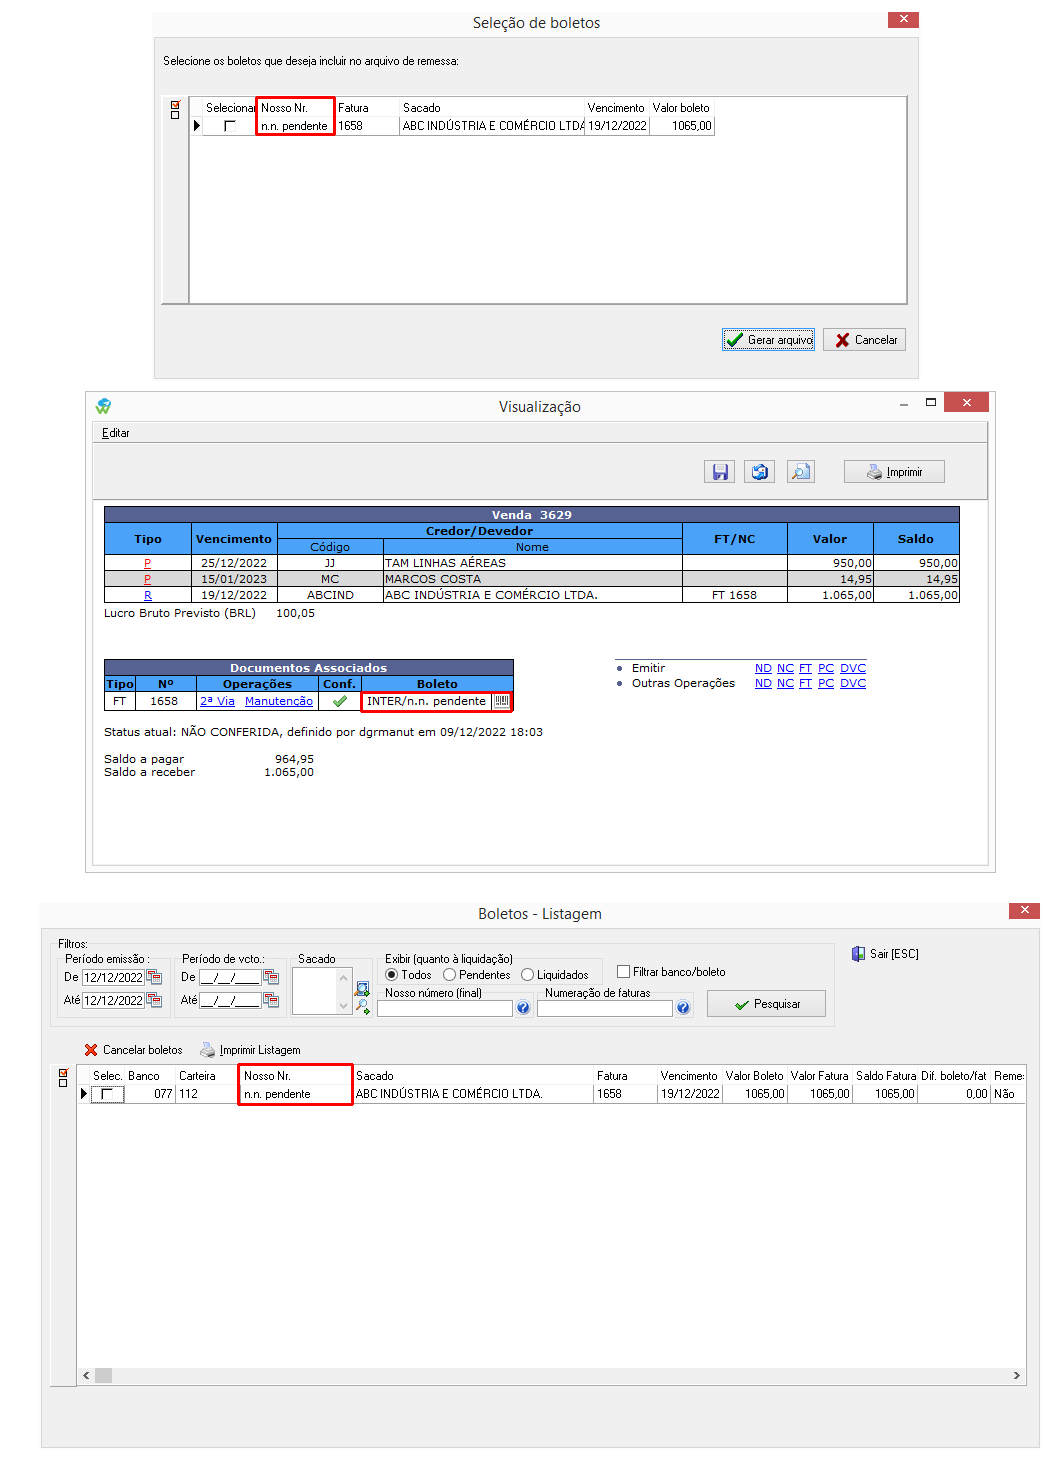Click the Sair [ESC] button

(885, 954)
